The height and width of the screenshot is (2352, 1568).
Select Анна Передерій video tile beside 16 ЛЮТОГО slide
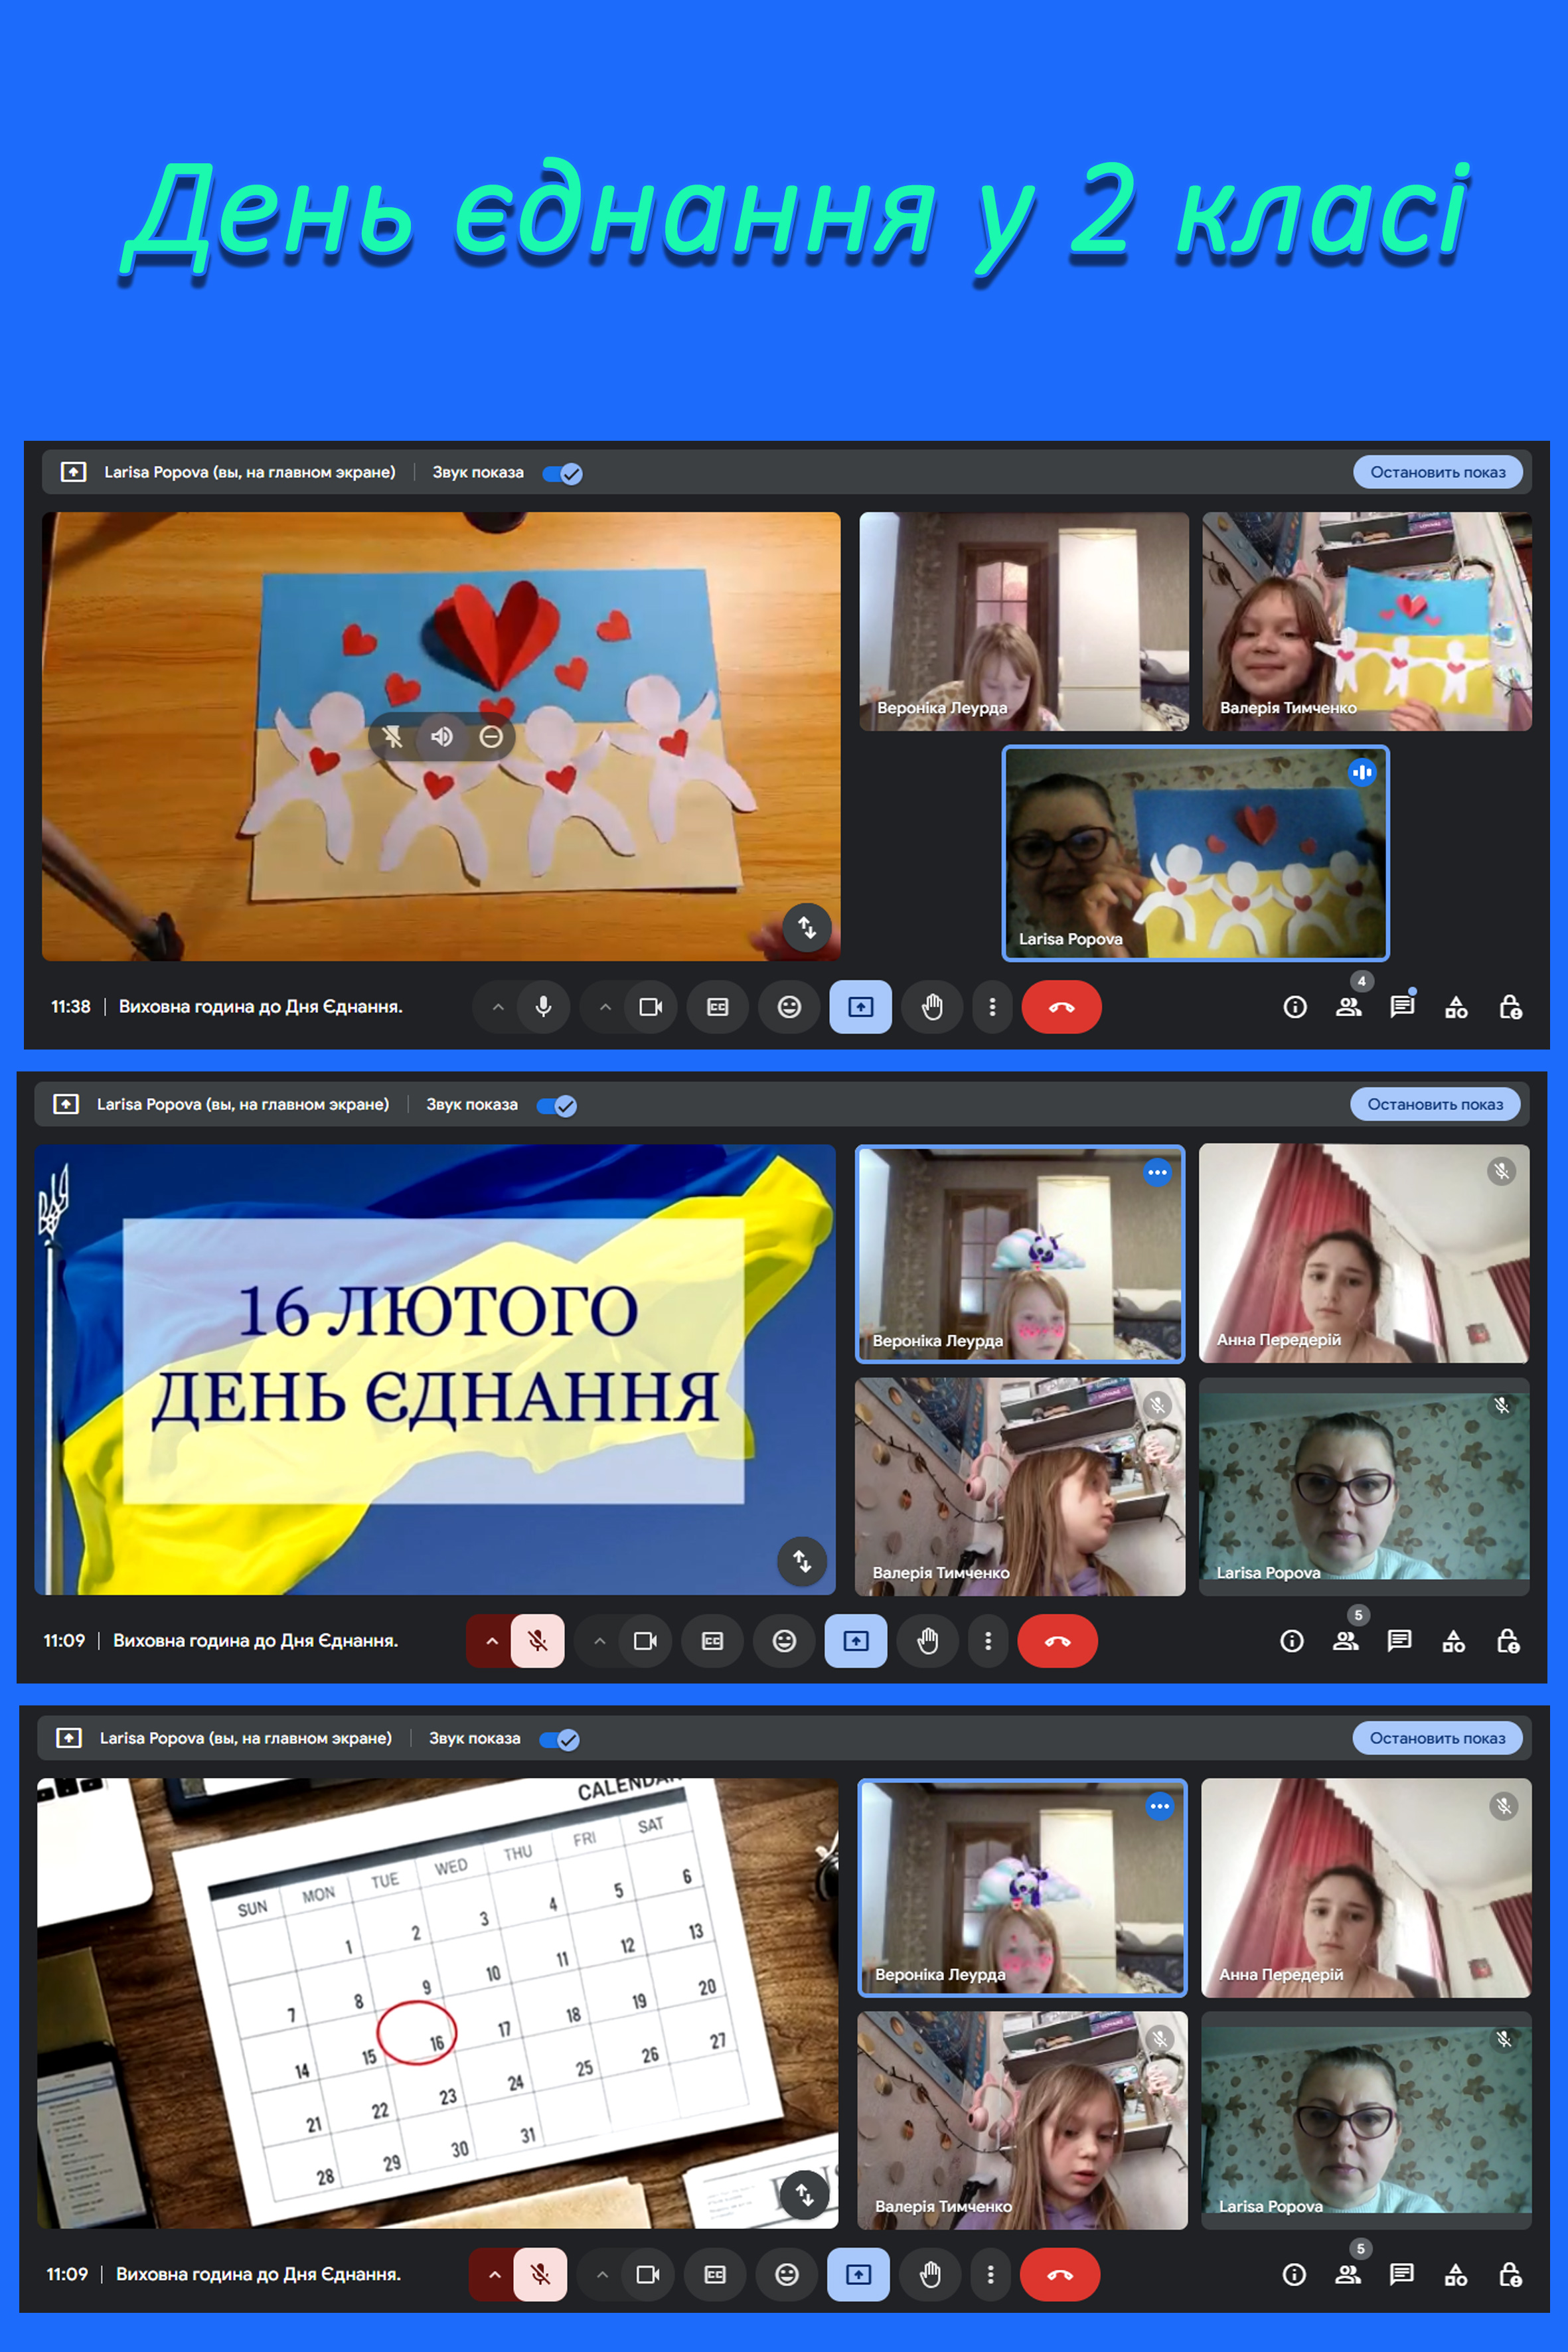[1364, 1253]
